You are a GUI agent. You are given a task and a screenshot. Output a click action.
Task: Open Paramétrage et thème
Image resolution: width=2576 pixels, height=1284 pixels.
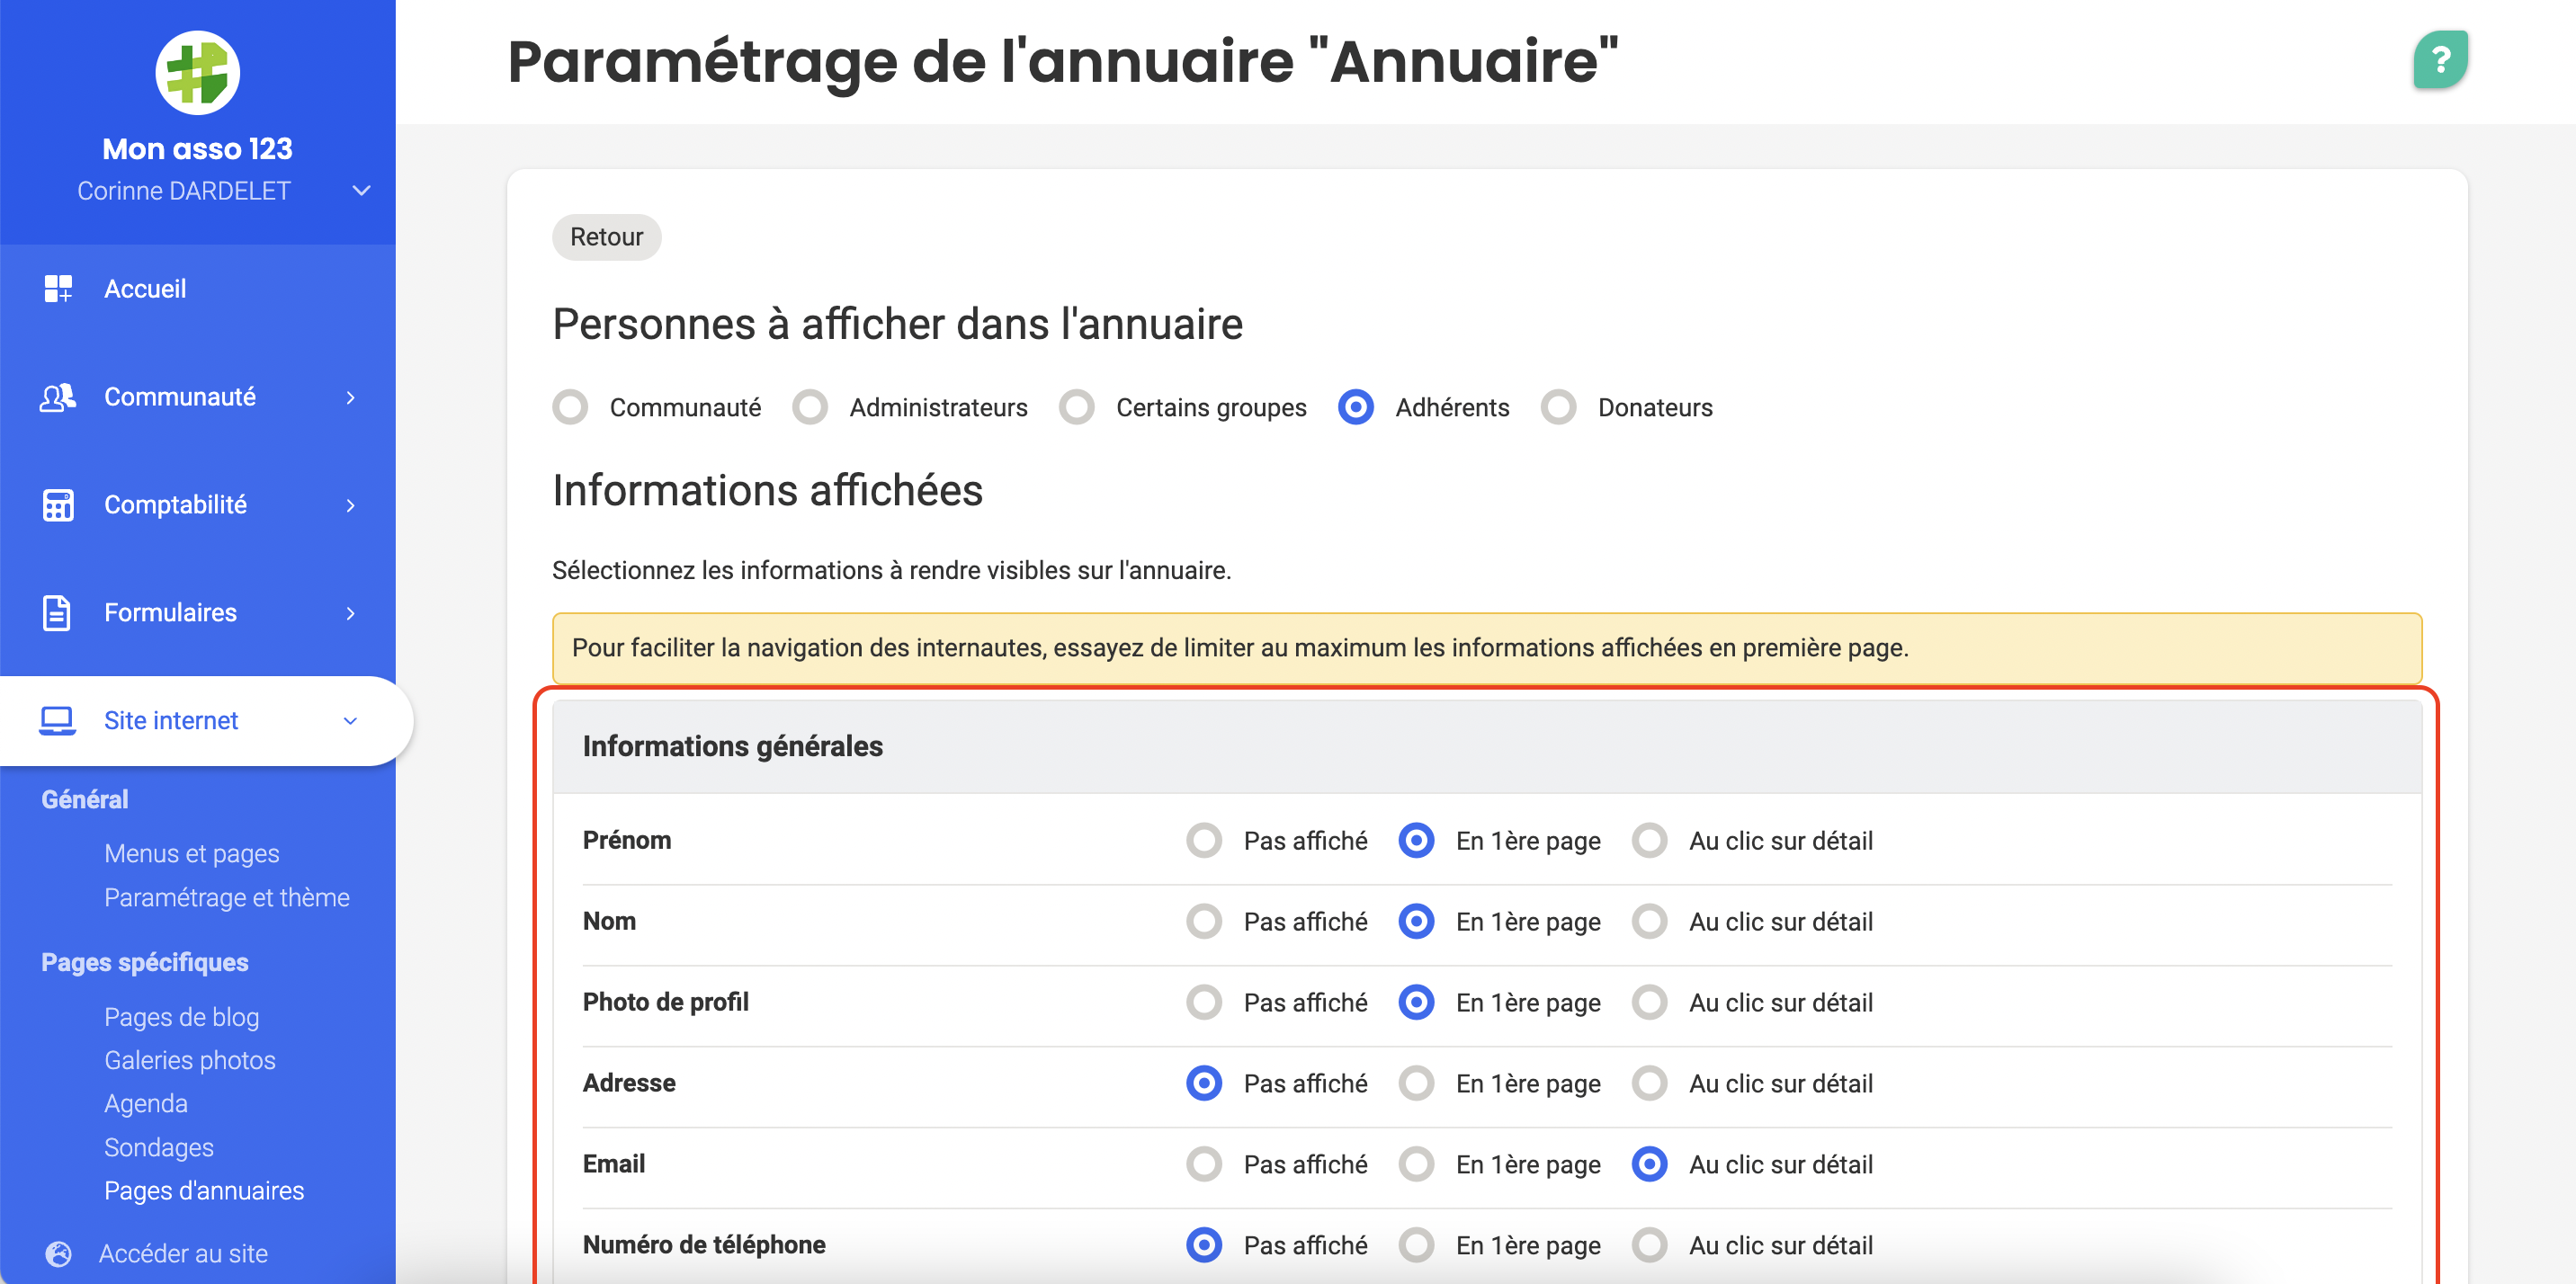pyautogui.click(x=227, y=897)
